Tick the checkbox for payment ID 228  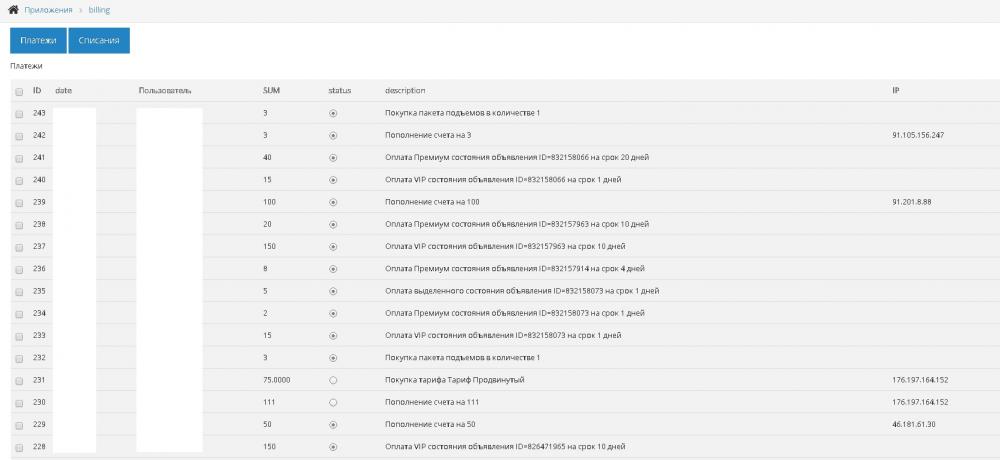19,446
